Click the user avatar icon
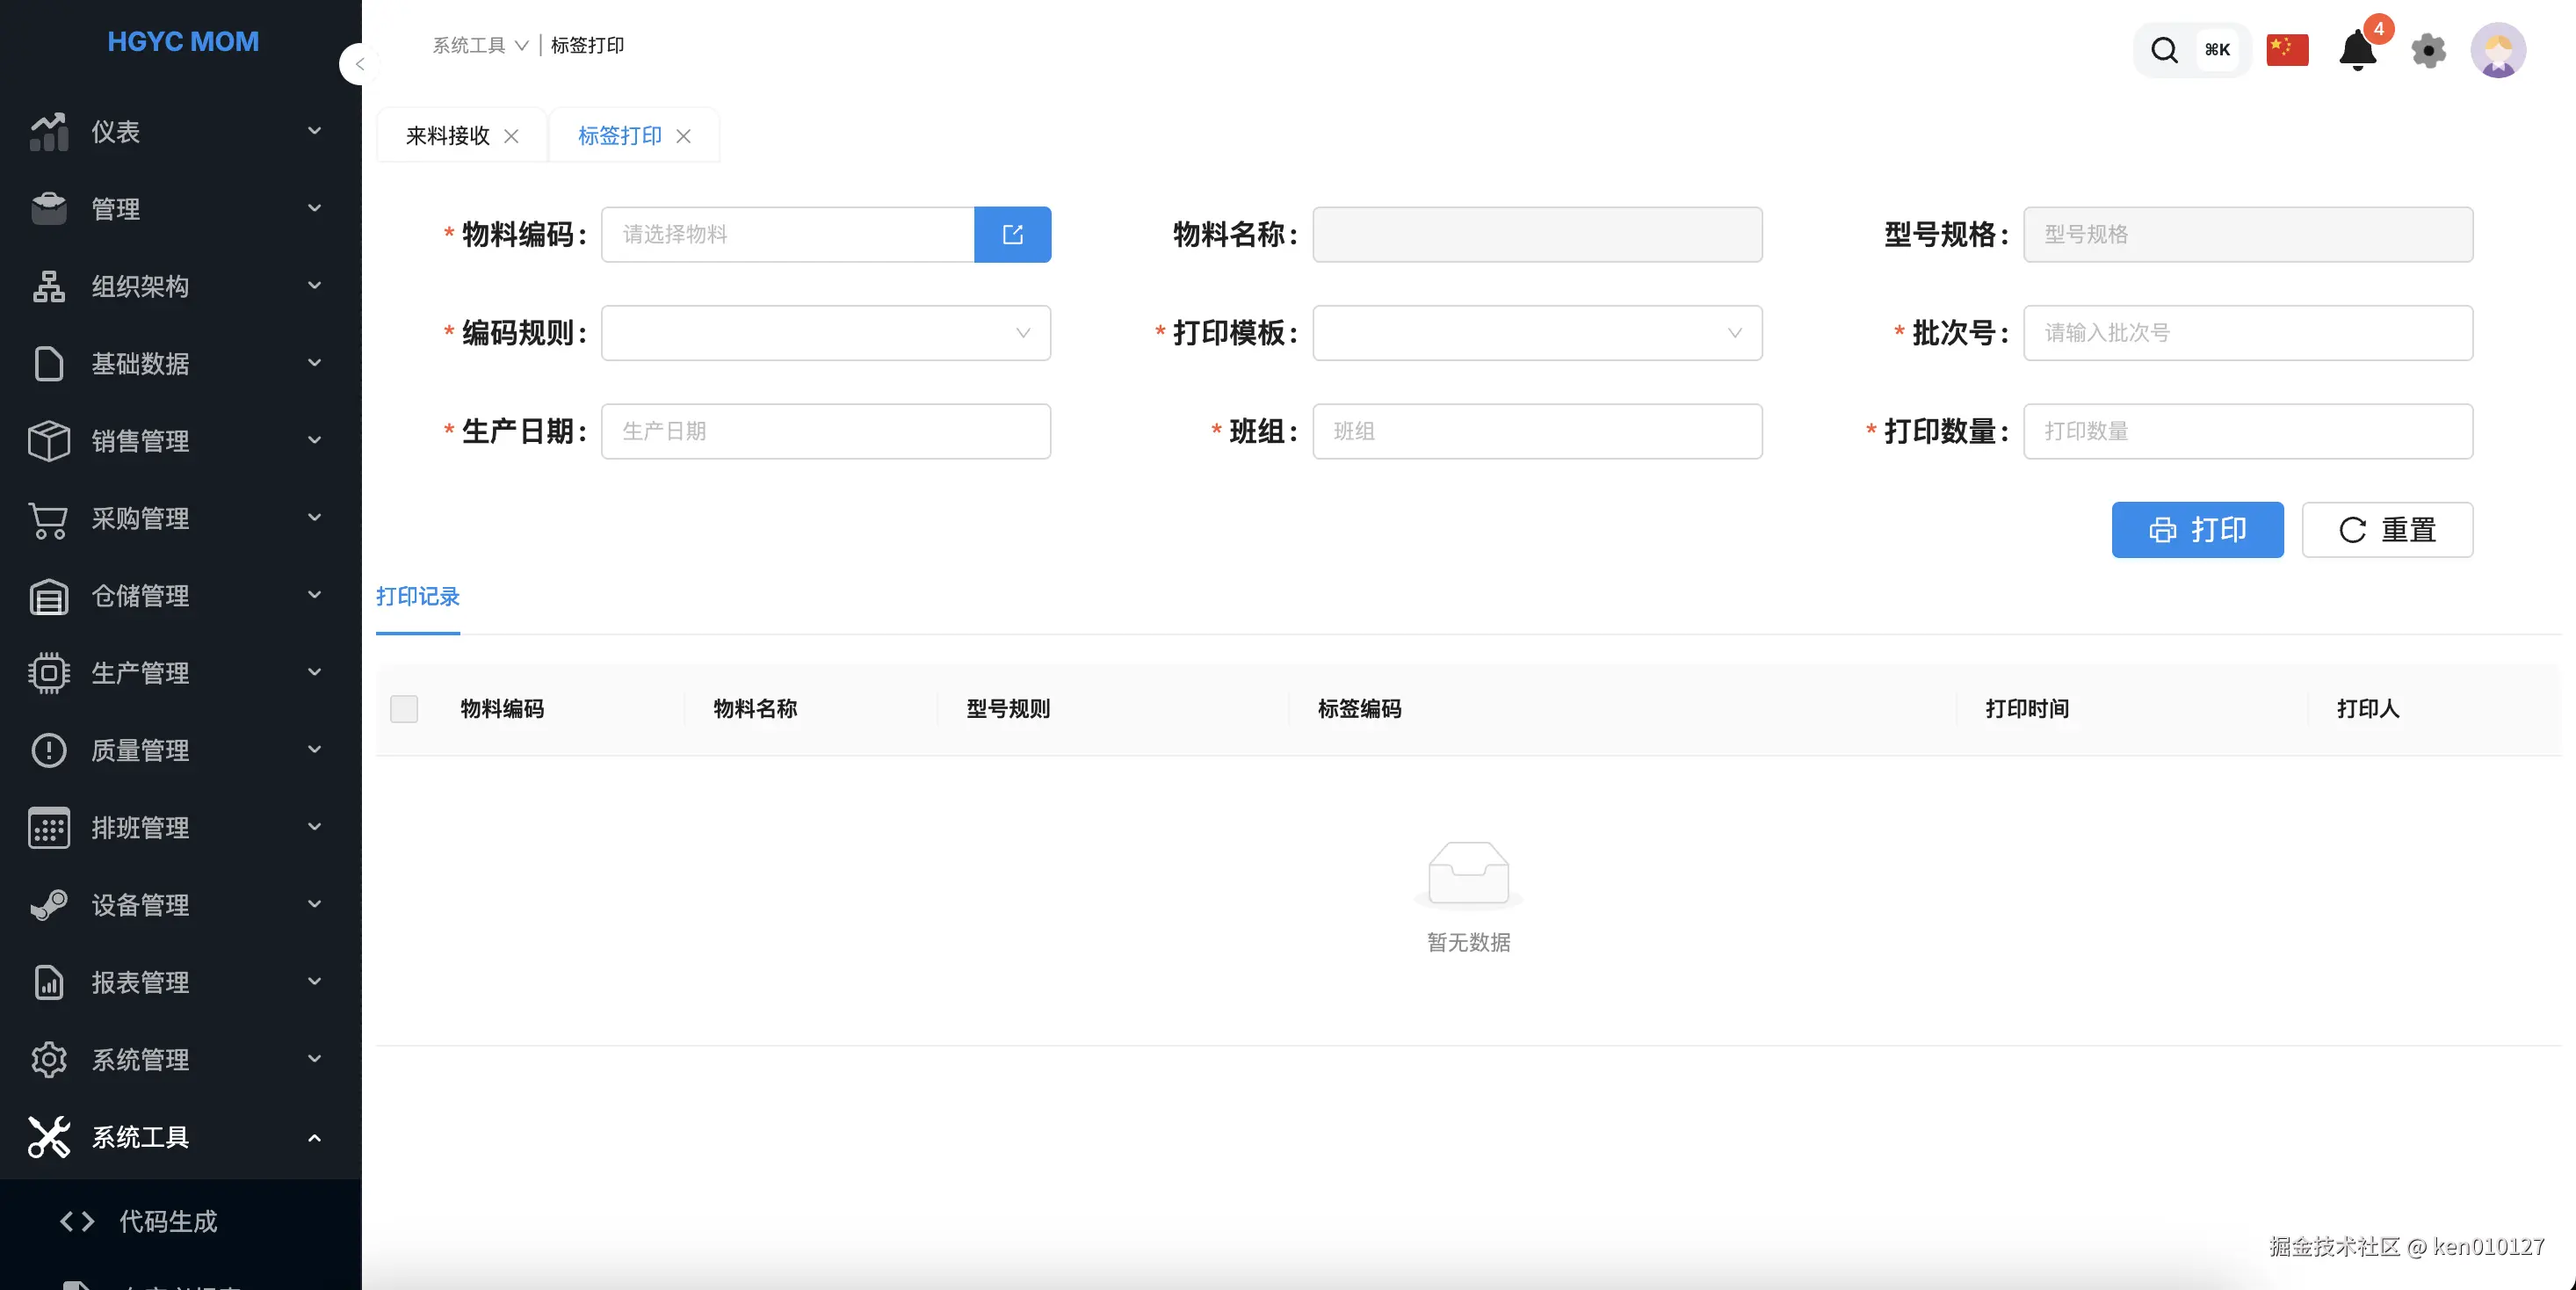The image size is (2576, 1290). coord(2497,50)
